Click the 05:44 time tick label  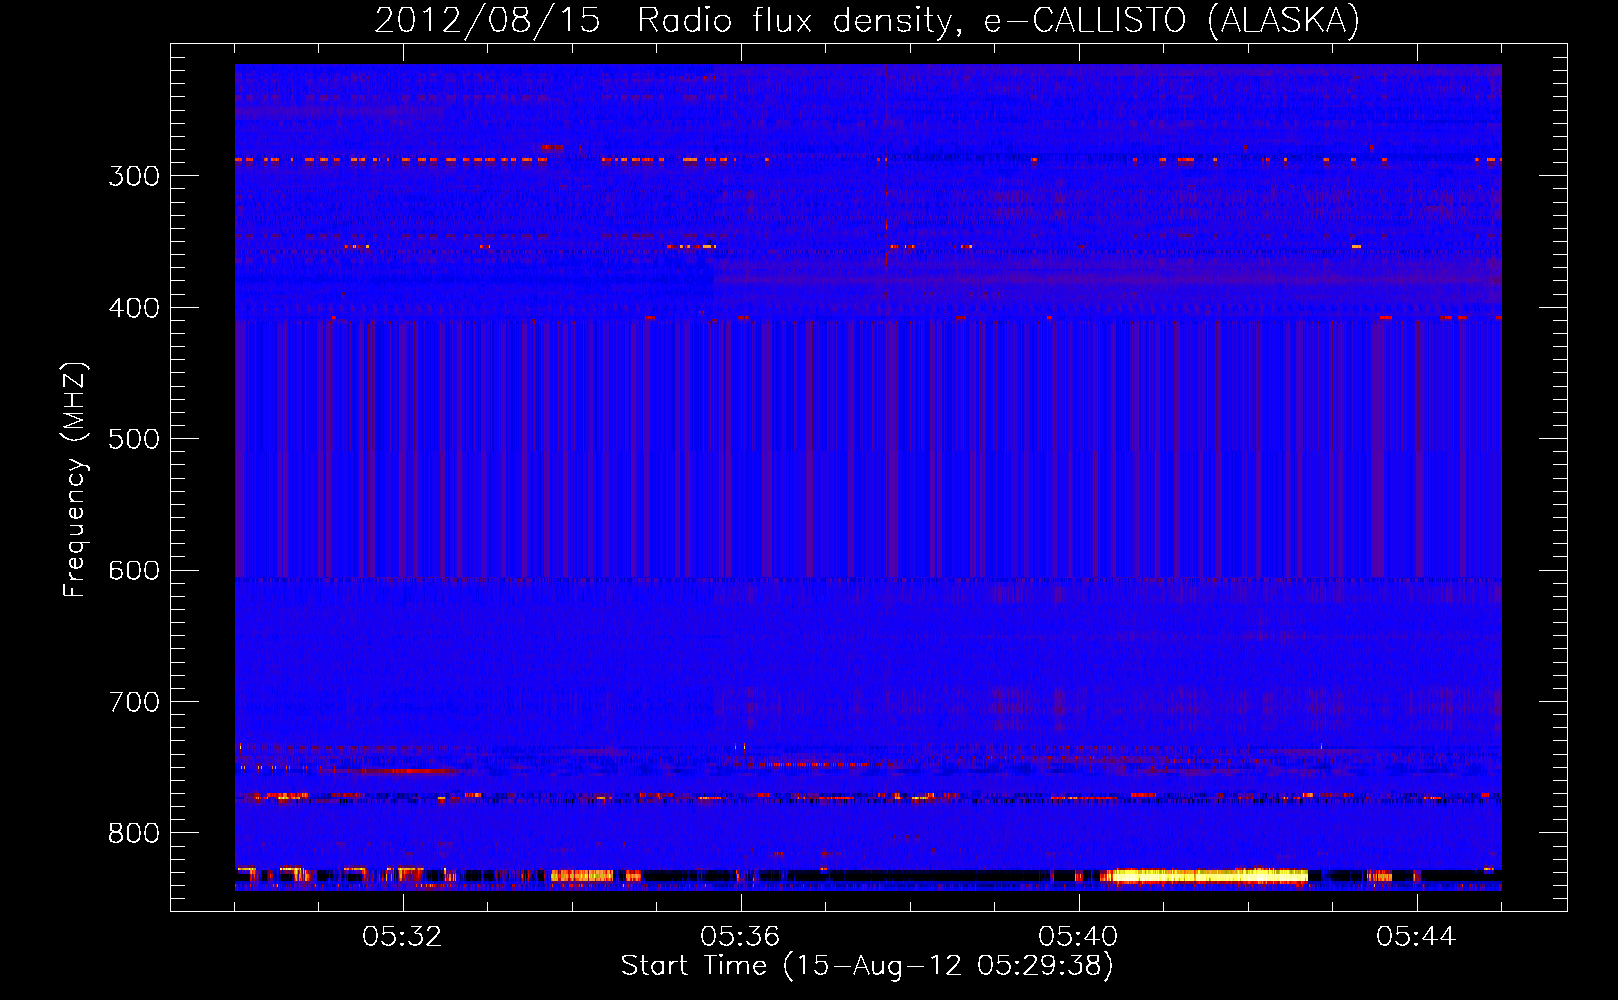1416,936
